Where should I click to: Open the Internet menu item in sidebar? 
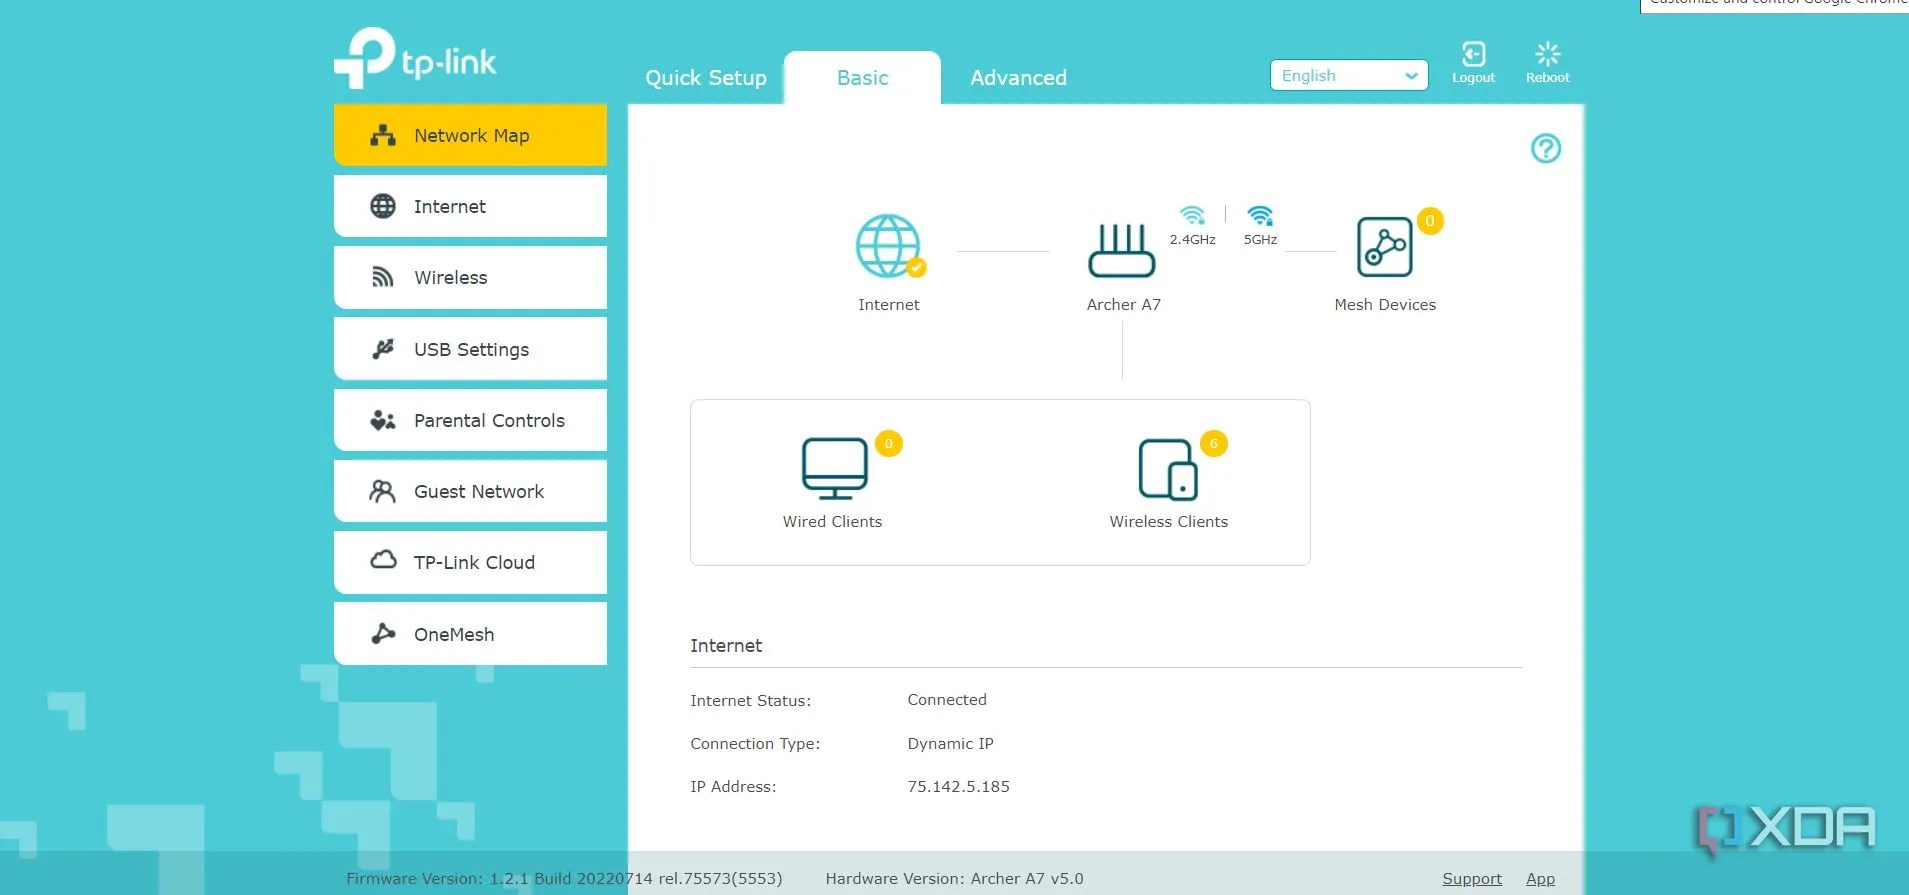[x=470, y=206]
